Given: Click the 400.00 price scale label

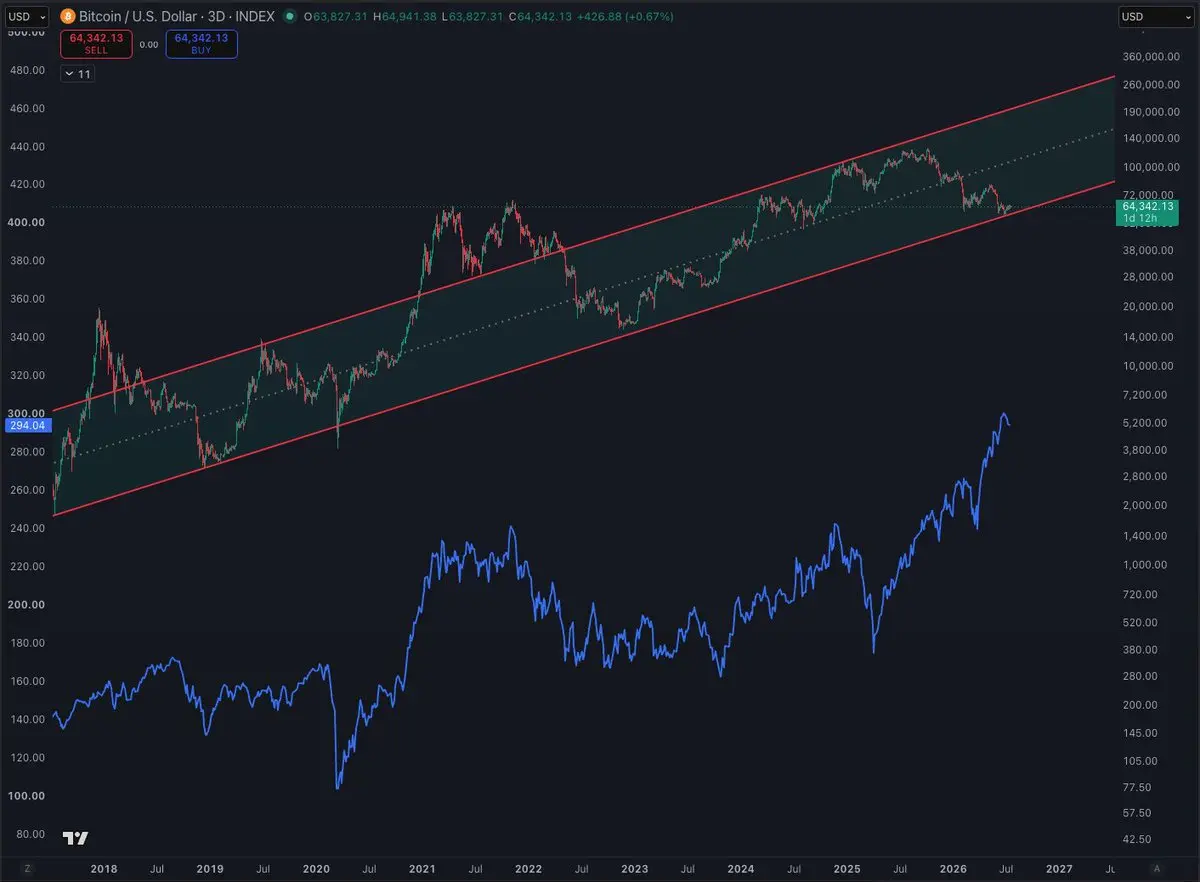Looking at the screenshot, I should click(x=24, y=222).
